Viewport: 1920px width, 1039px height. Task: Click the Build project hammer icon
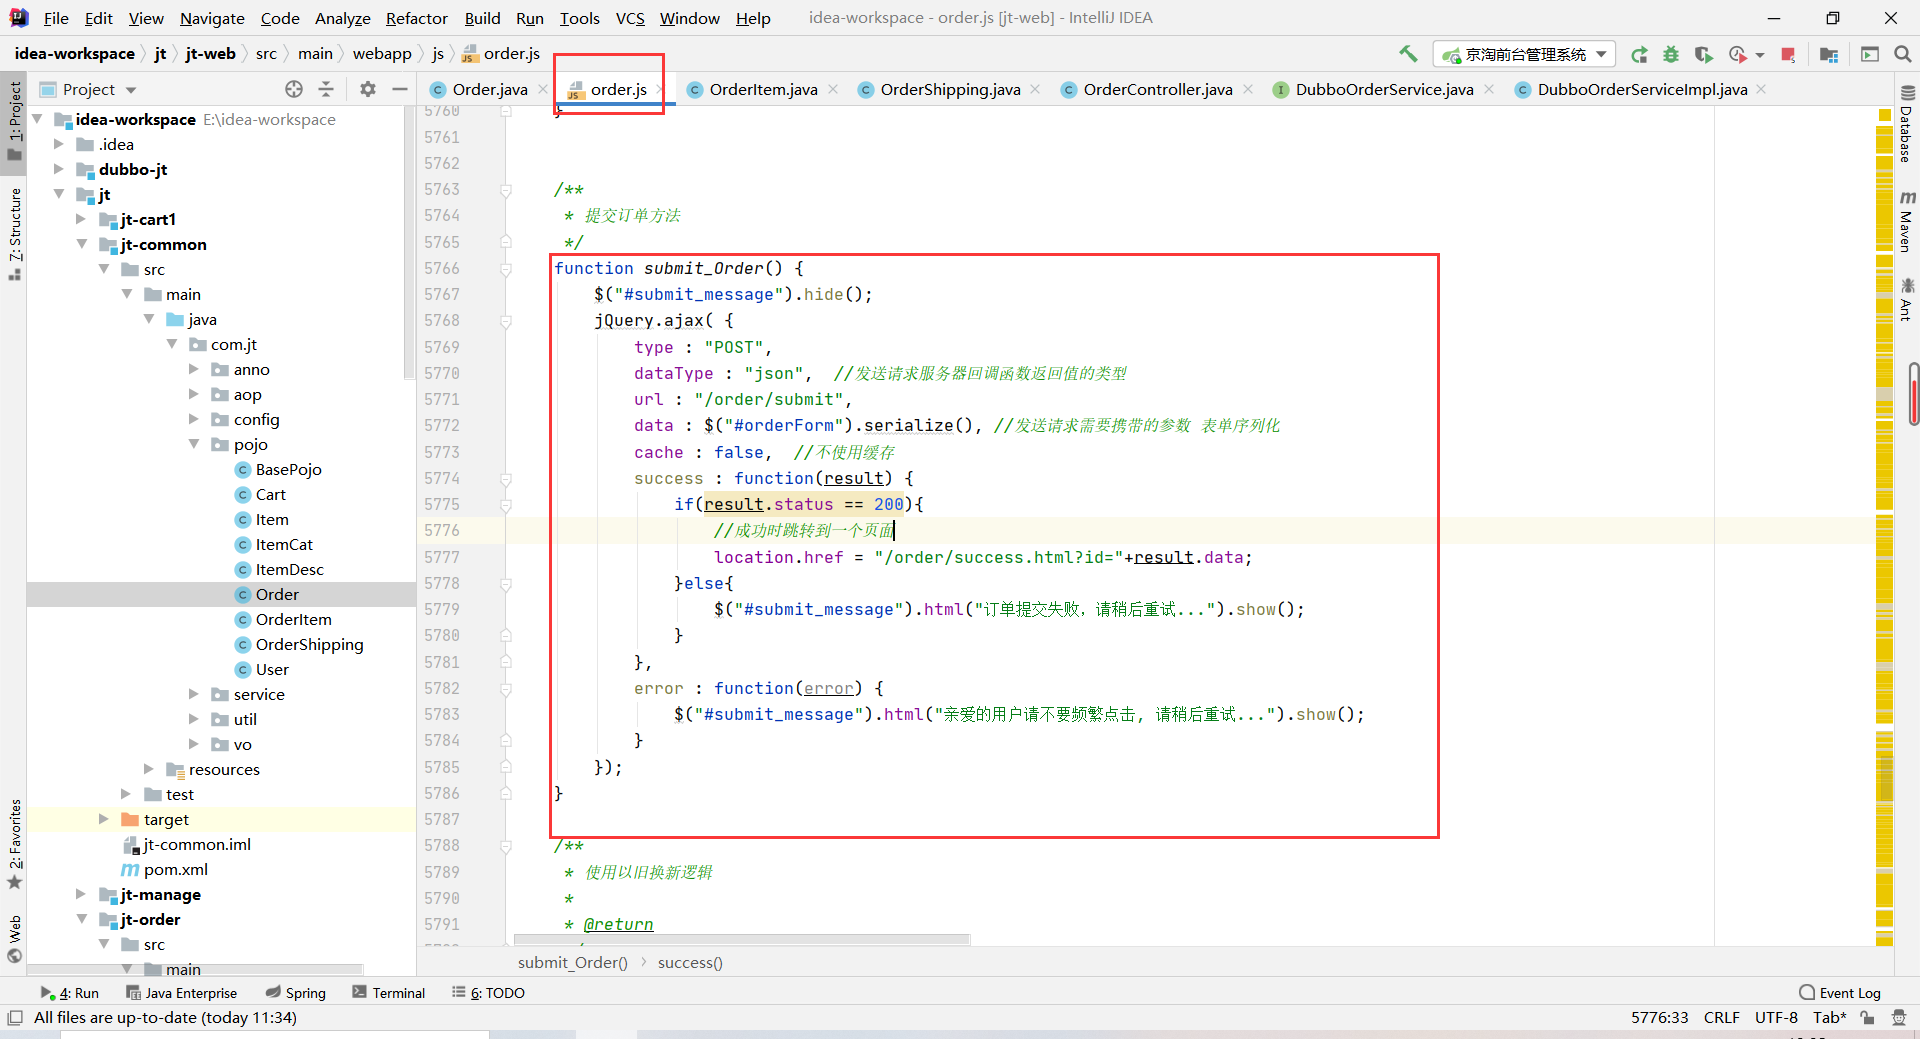tap(1408, 54)
